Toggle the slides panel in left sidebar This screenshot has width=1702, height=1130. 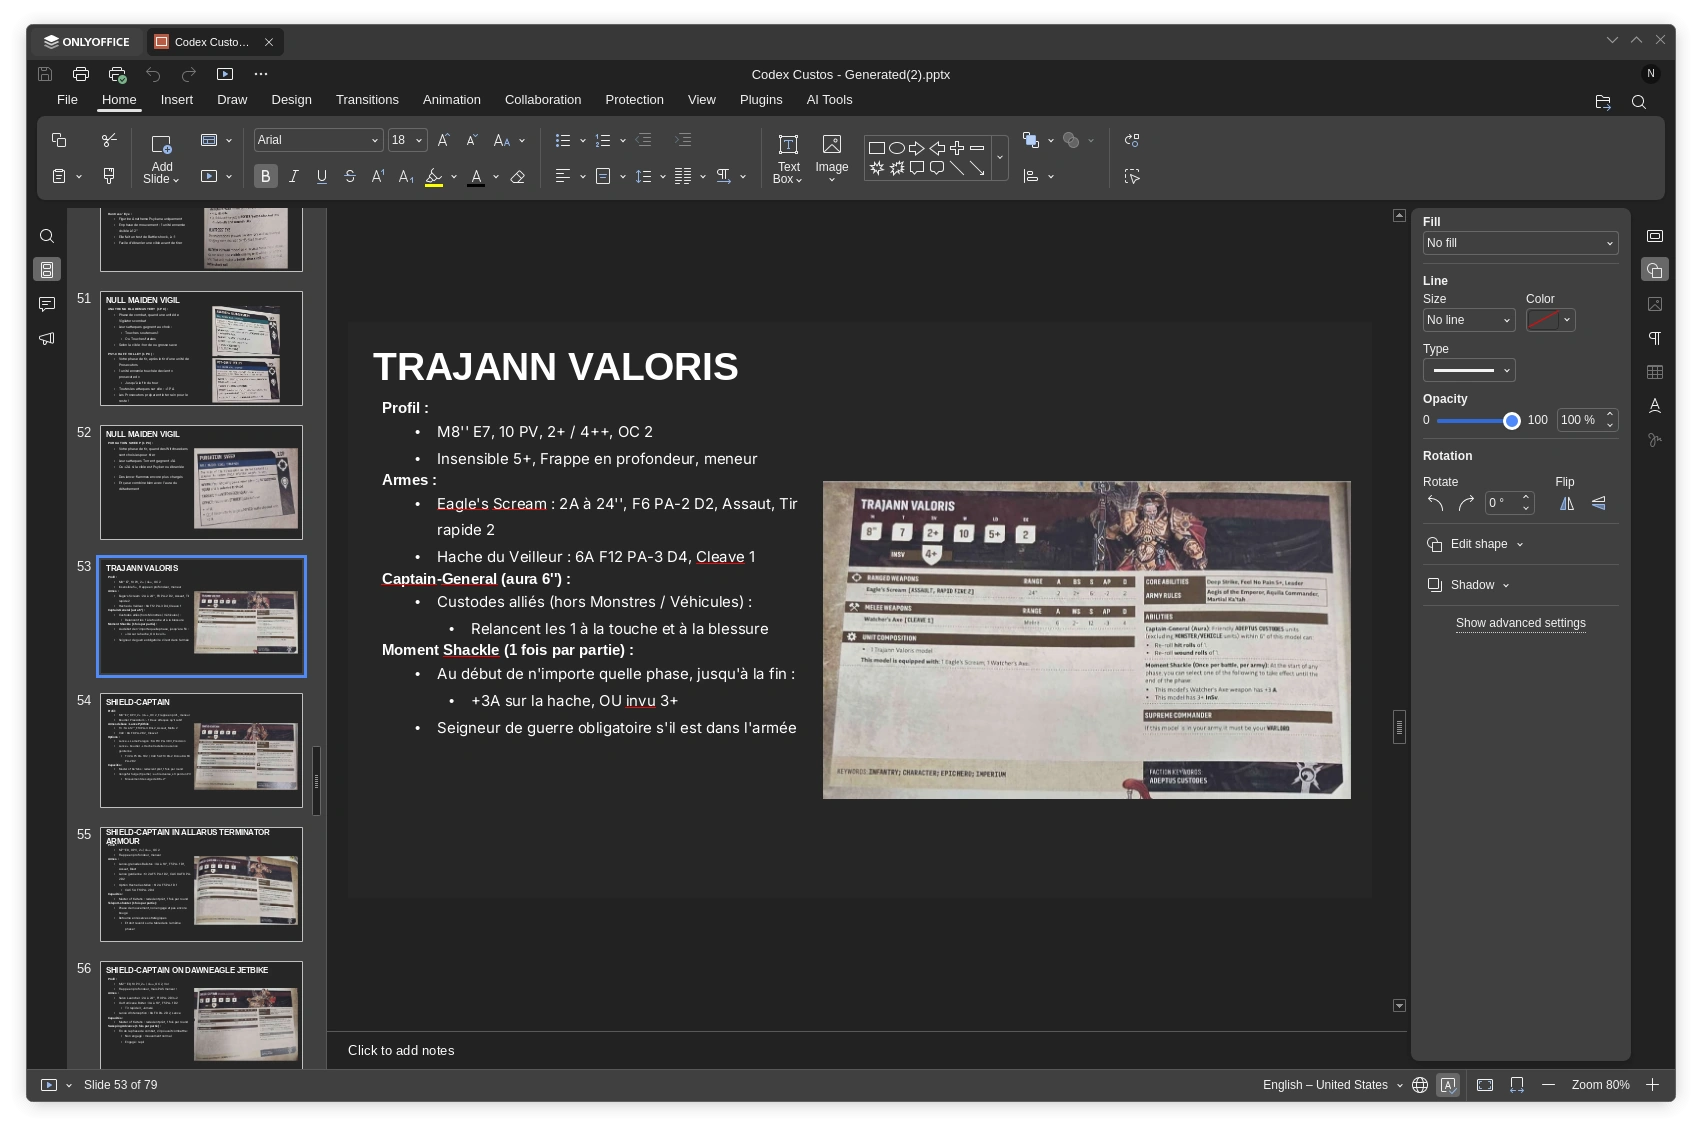tap(47, 270)
